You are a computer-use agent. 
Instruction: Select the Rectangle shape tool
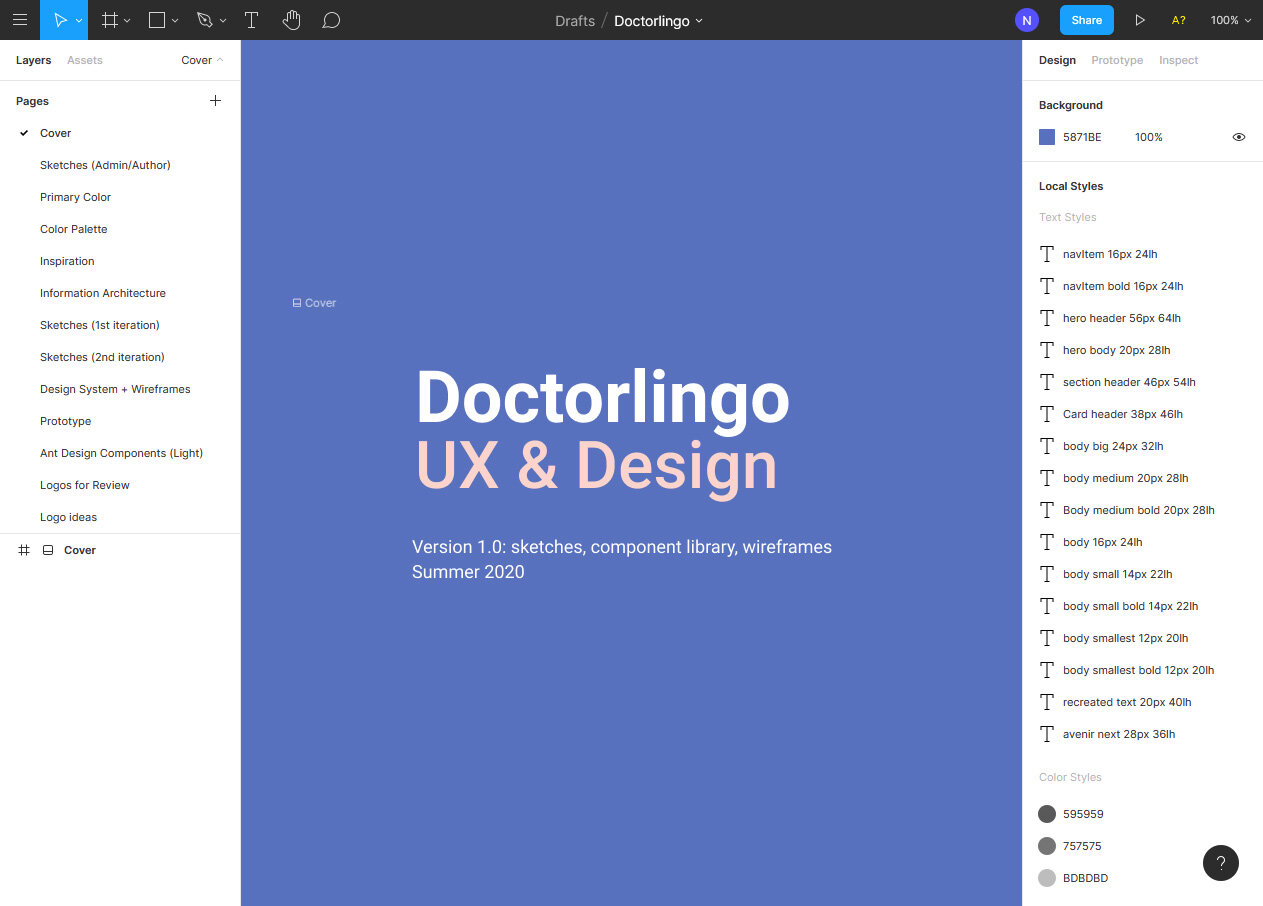[157, 20]
